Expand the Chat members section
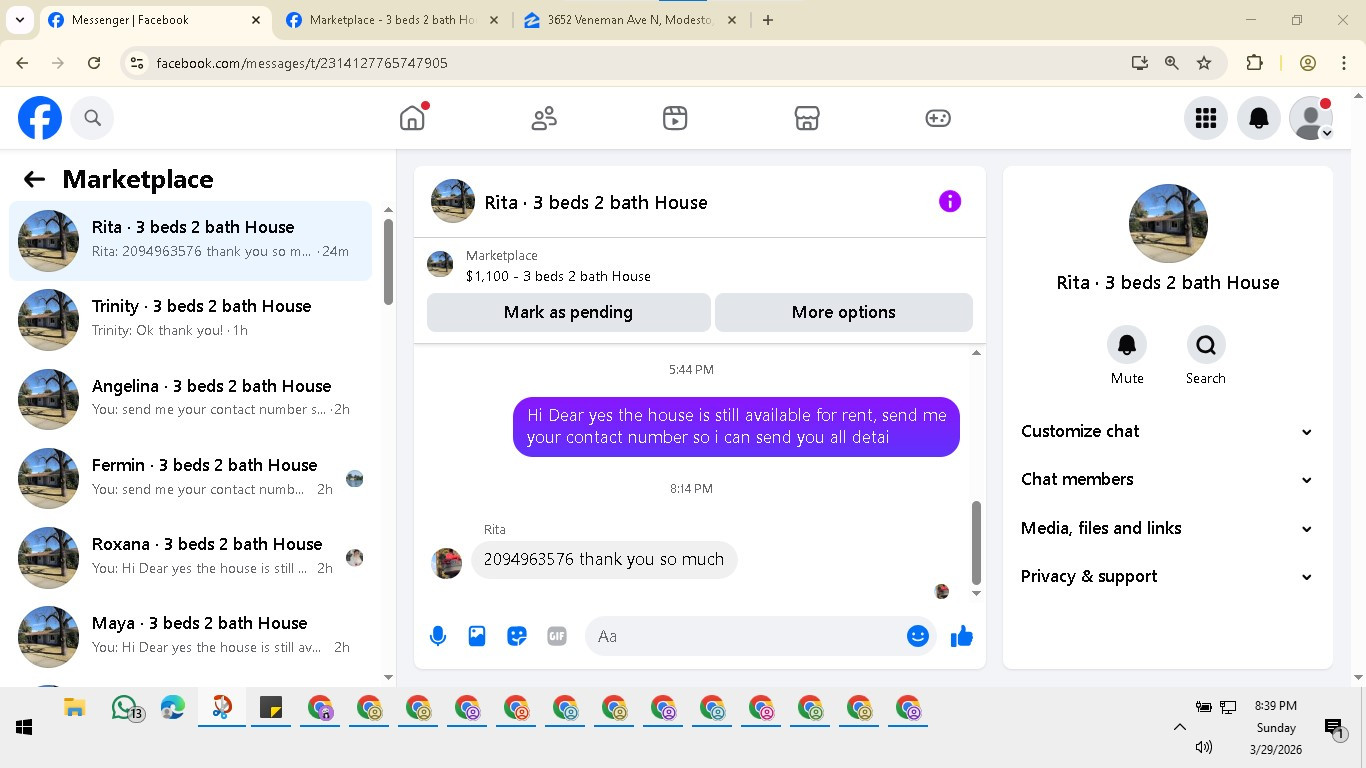1366x768 pixels. pyautogui.click(x=1167, y=479)
